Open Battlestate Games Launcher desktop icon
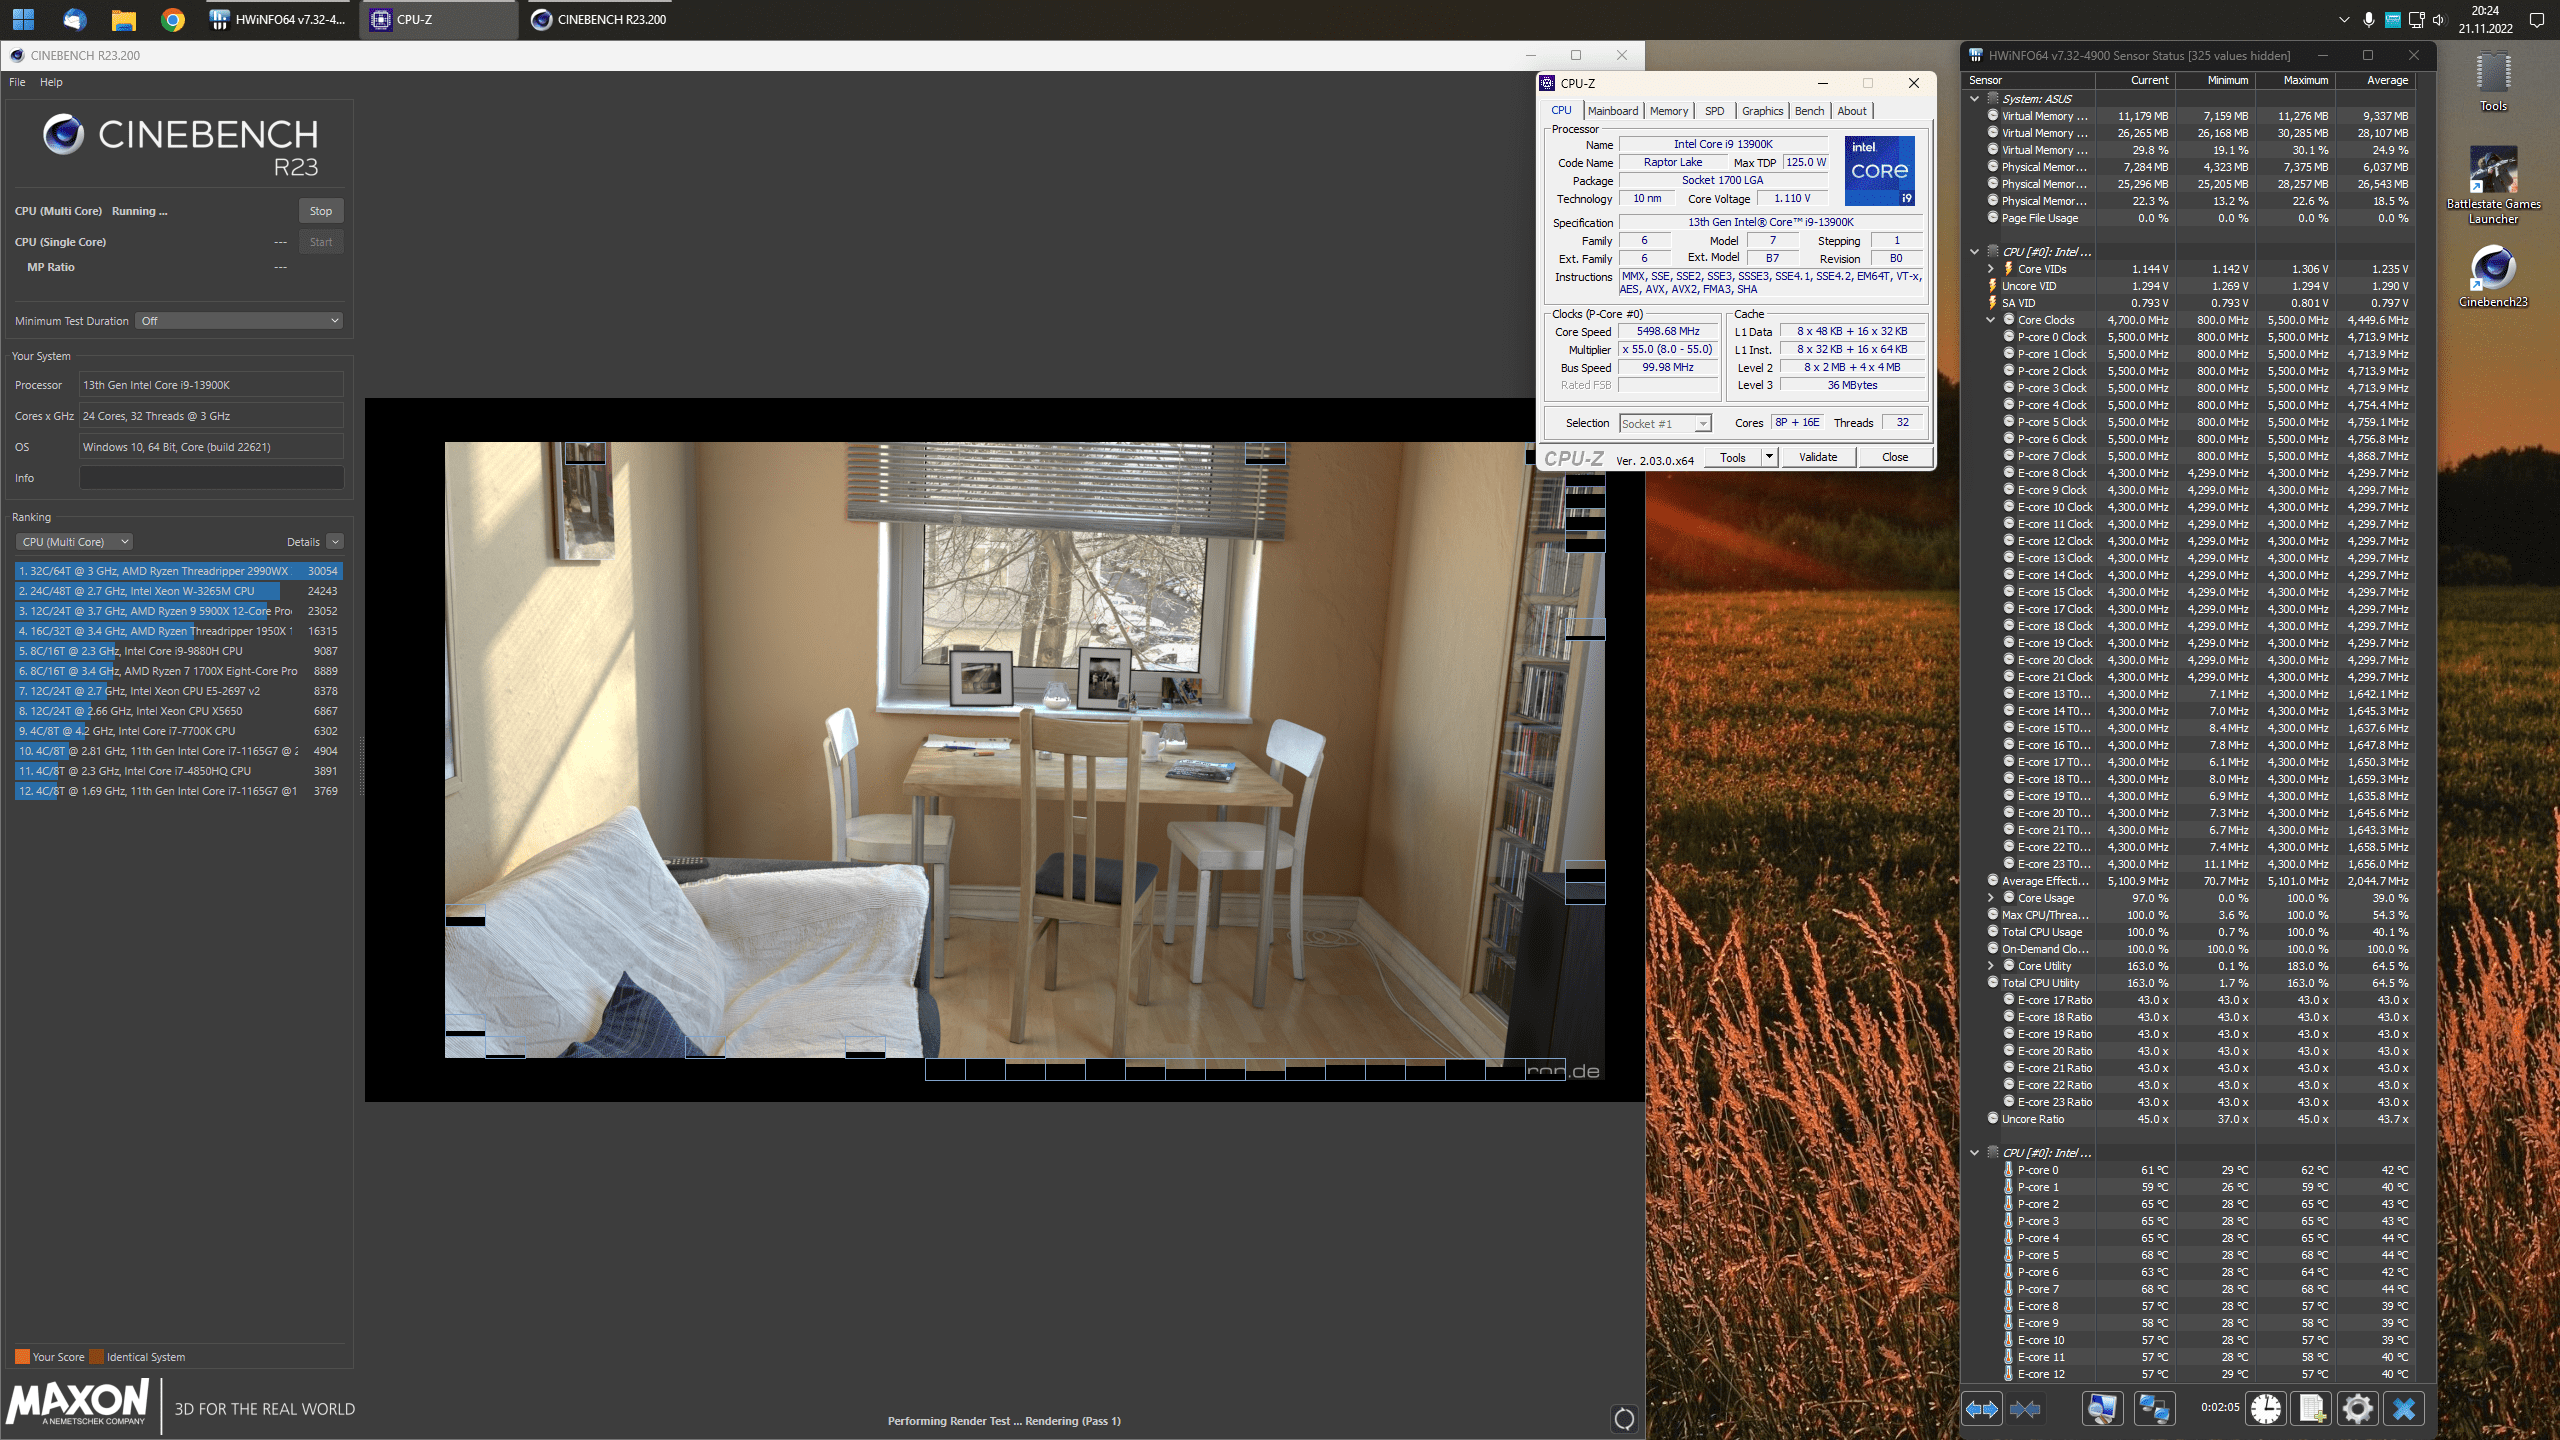The width and height of the screenshot is (2560, 1440). pos(2493,186)
